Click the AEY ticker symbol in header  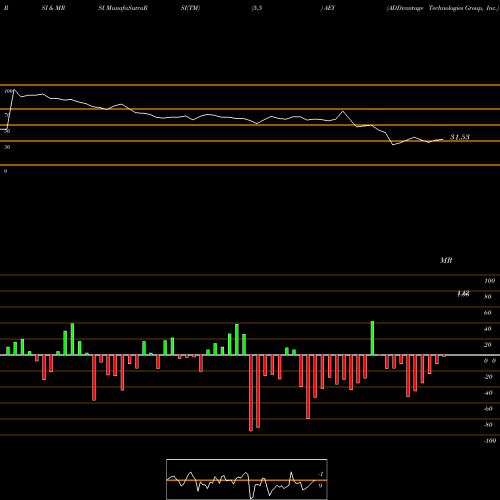329,8
